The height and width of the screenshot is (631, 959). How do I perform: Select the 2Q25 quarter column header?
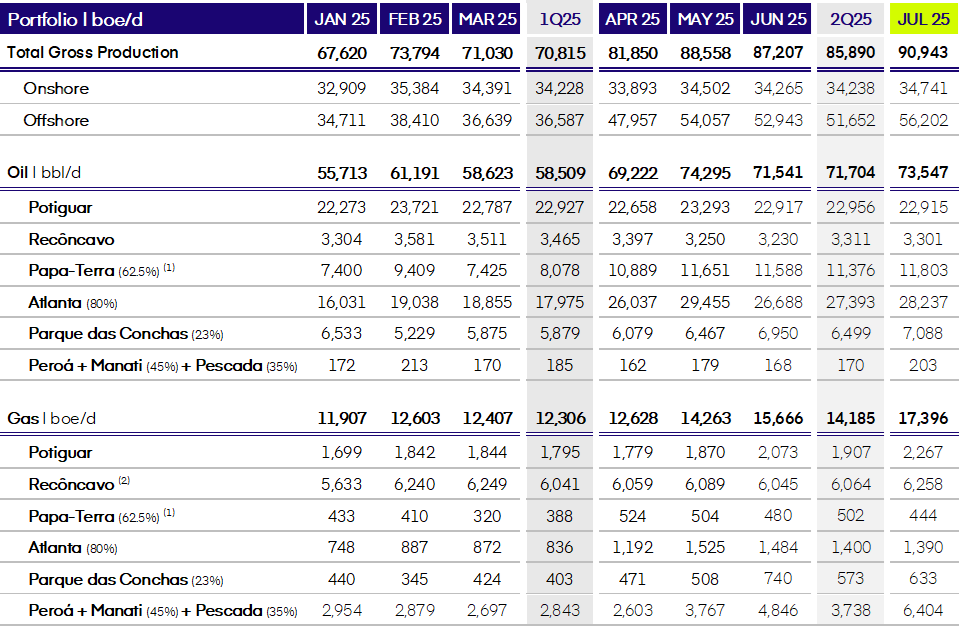851,19
